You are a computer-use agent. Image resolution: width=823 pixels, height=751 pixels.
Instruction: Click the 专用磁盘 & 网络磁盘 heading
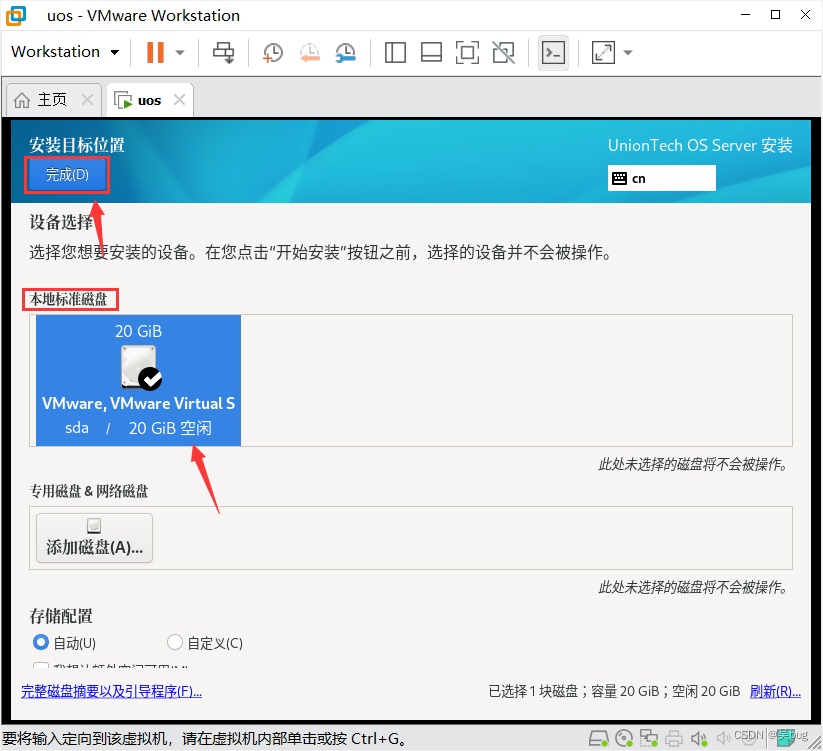pos(89,491)
